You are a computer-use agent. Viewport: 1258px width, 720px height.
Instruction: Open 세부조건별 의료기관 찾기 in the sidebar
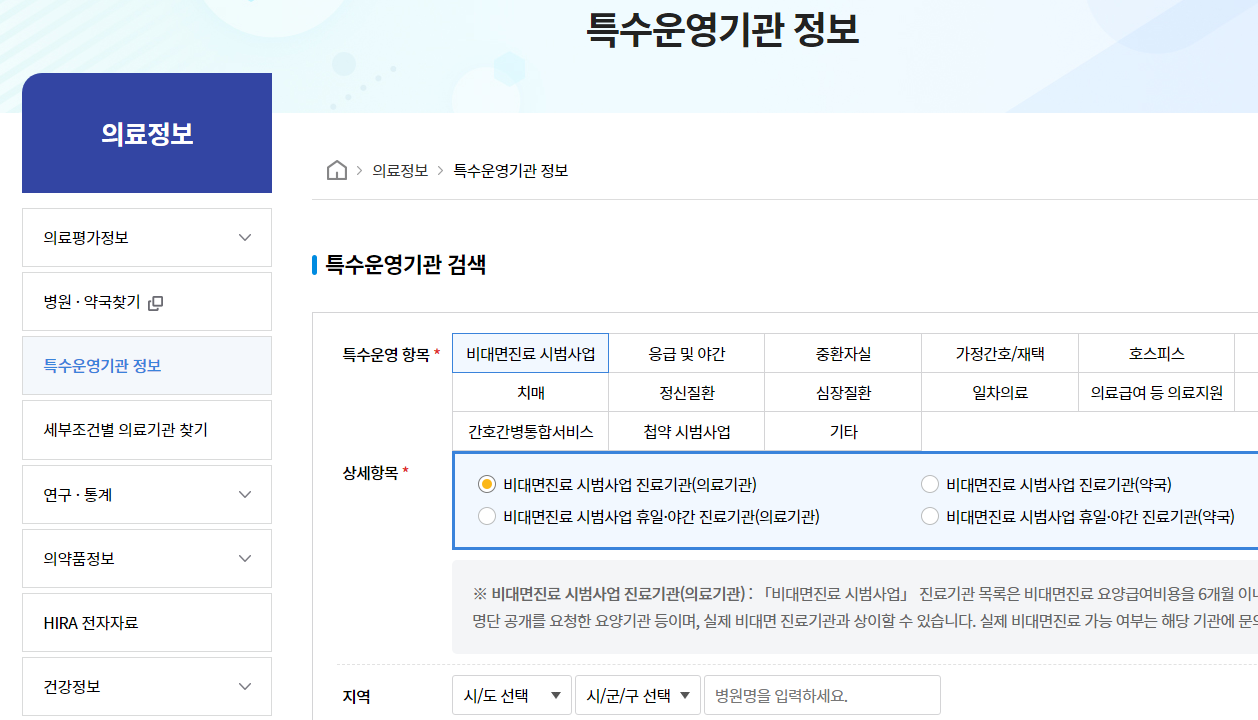(126, 431)
